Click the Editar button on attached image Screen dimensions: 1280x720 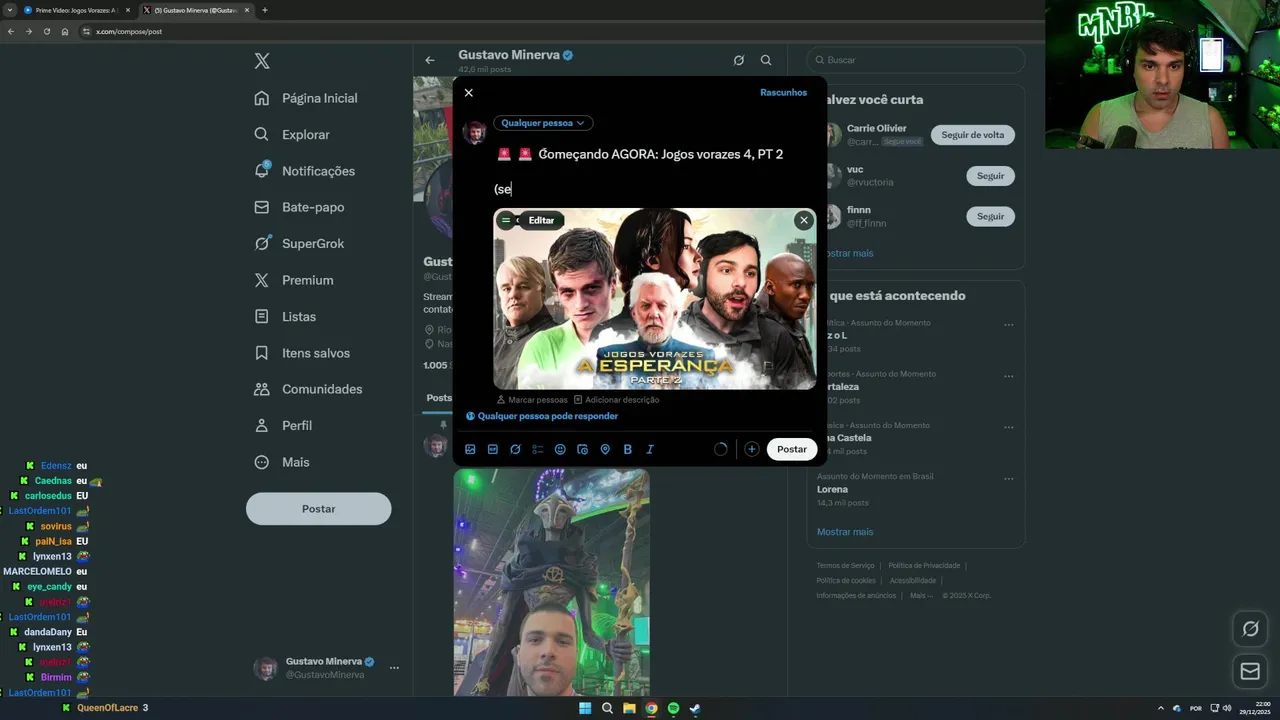point(541,220)
